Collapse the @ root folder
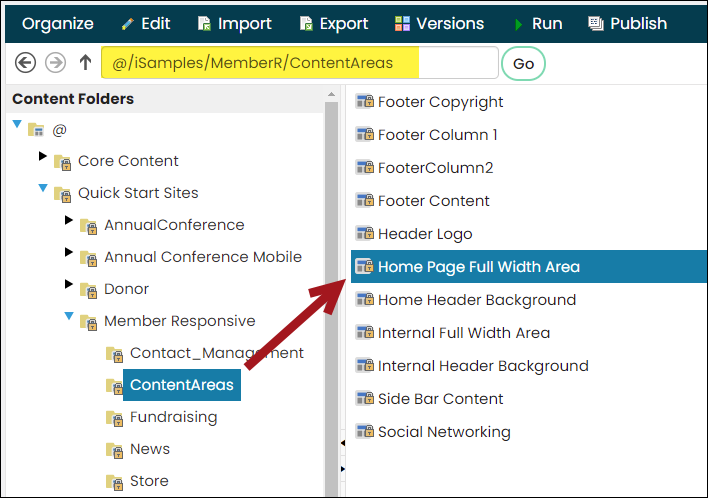Viewport: 708px width, 498px height. 17,124
